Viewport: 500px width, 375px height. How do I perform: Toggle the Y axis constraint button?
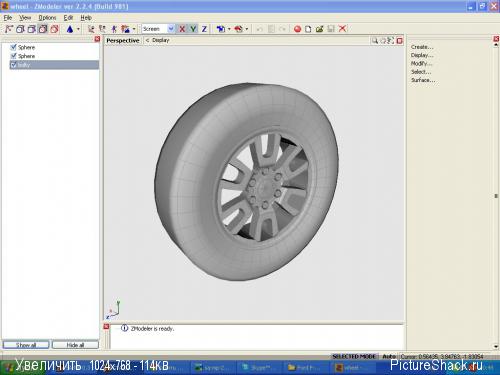point(193,29)
